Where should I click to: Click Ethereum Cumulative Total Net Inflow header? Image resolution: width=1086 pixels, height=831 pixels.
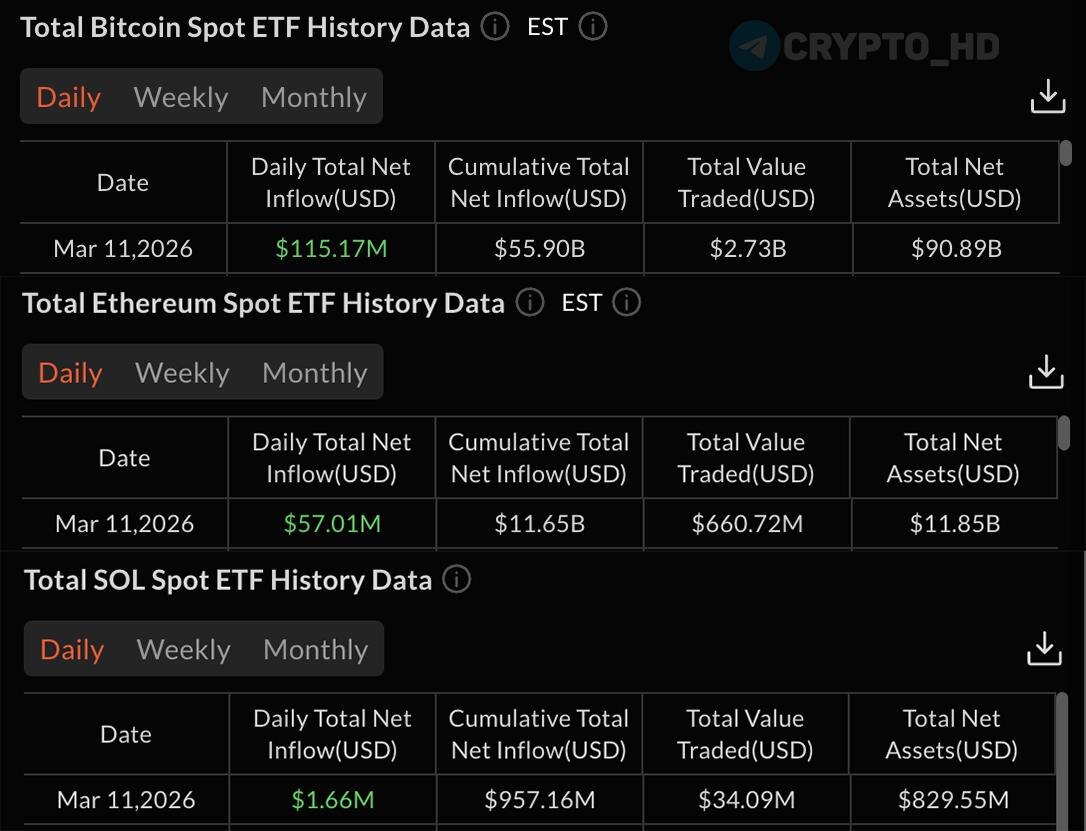click(539, 458)
